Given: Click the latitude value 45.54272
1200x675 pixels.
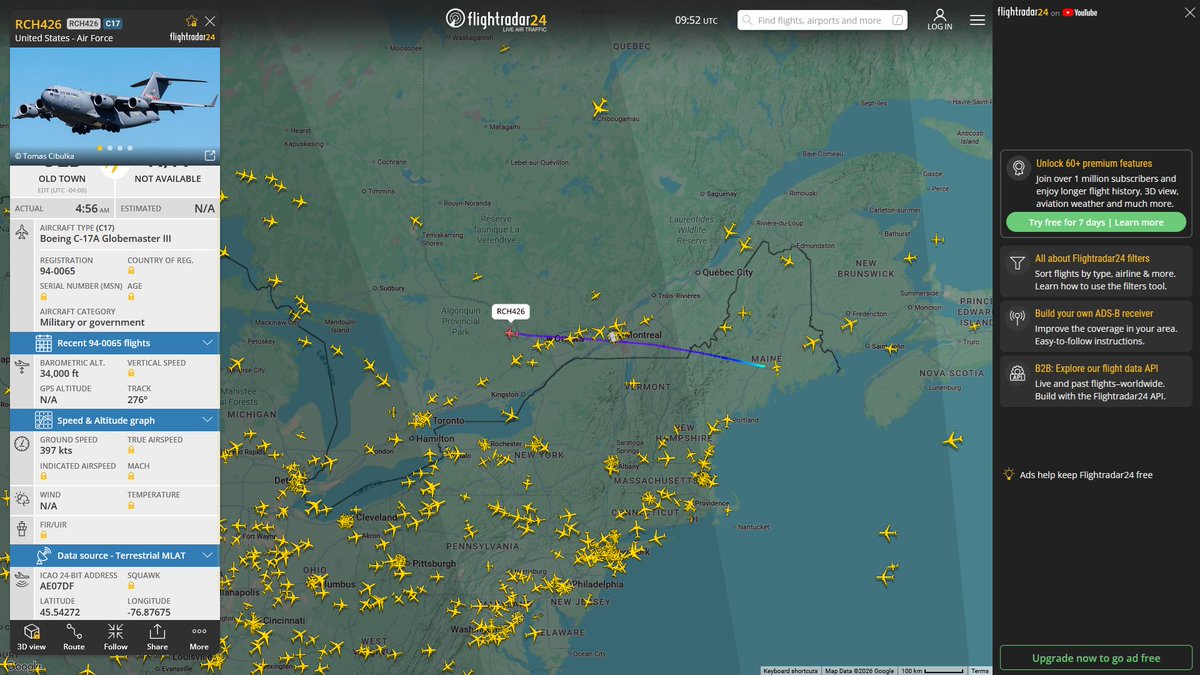Looking at the screenshot, I should coord(62,612).
